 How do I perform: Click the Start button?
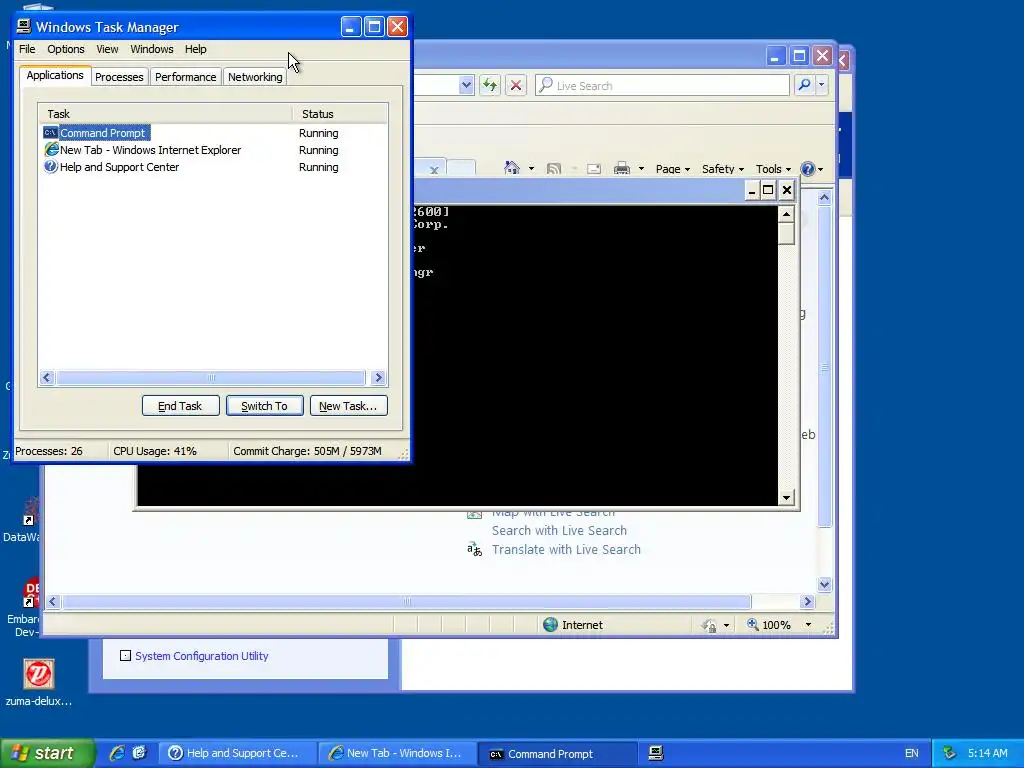(x=47, y=753)
